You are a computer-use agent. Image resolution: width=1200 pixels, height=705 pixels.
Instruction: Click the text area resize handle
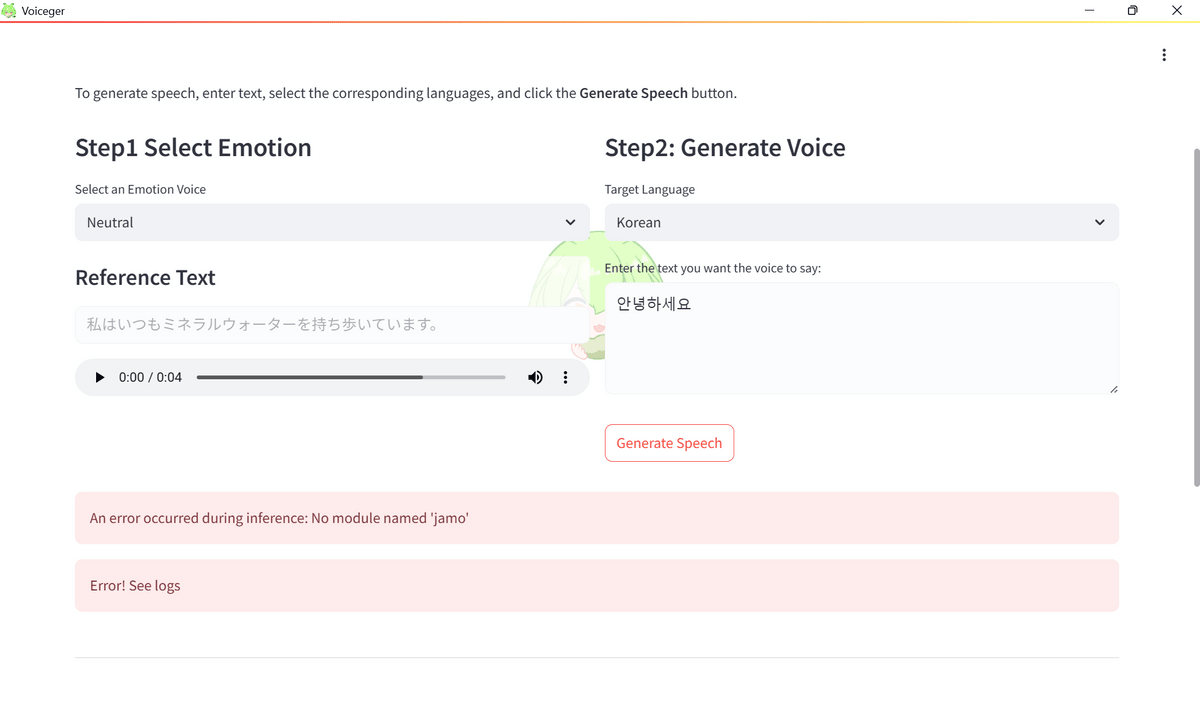(1113, 389)
